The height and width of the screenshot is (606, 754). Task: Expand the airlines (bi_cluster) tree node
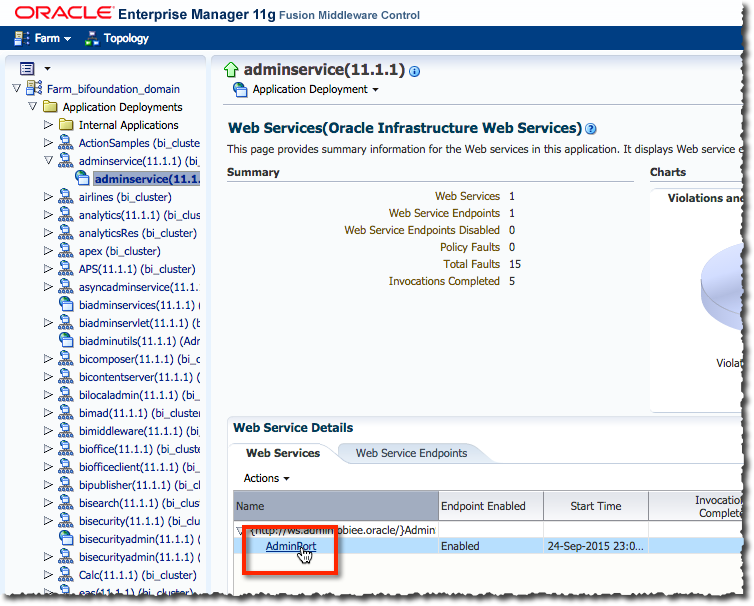pyautogui.click(x=48, y=197)
